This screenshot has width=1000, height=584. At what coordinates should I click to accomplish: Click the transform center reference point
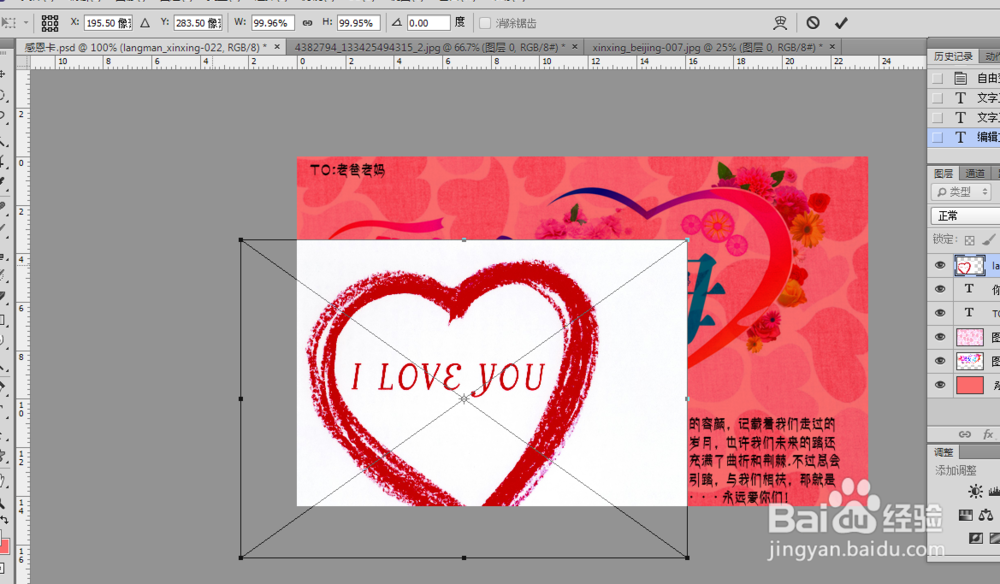(x=464, y=398)
